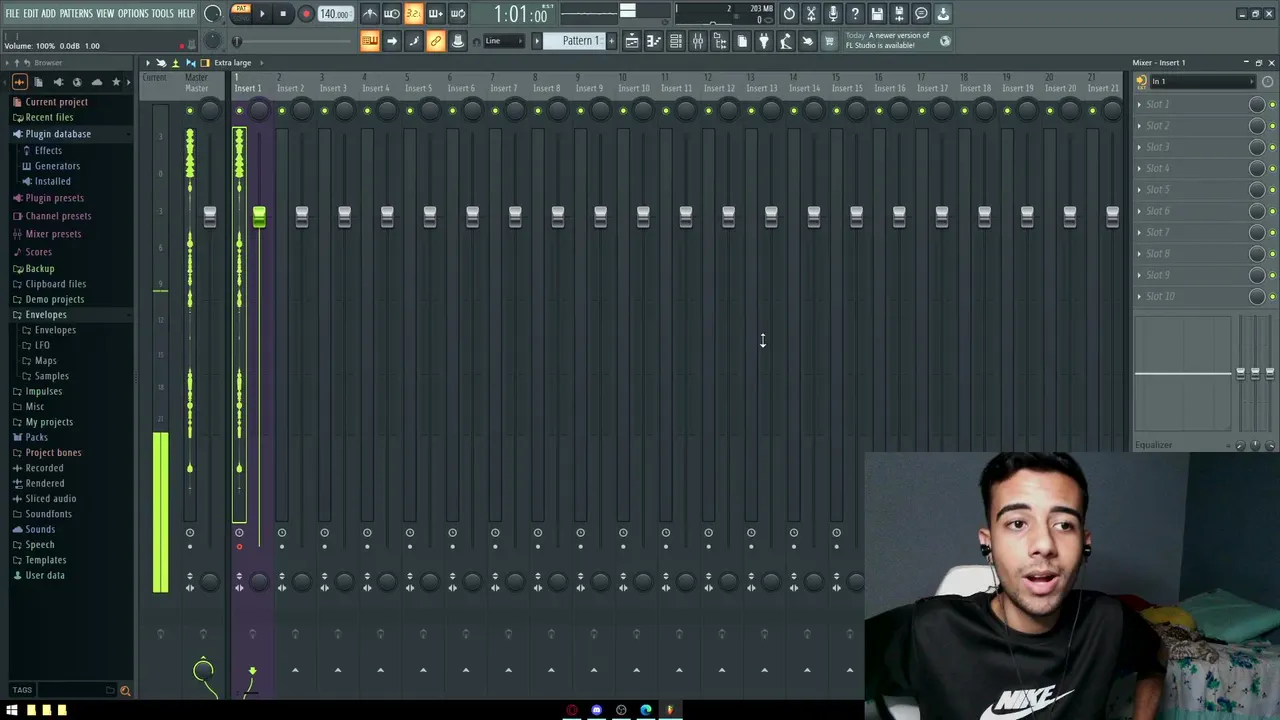Click the Insert 1 green volume fader
The image size is (1280, 720).
point(259,216)
